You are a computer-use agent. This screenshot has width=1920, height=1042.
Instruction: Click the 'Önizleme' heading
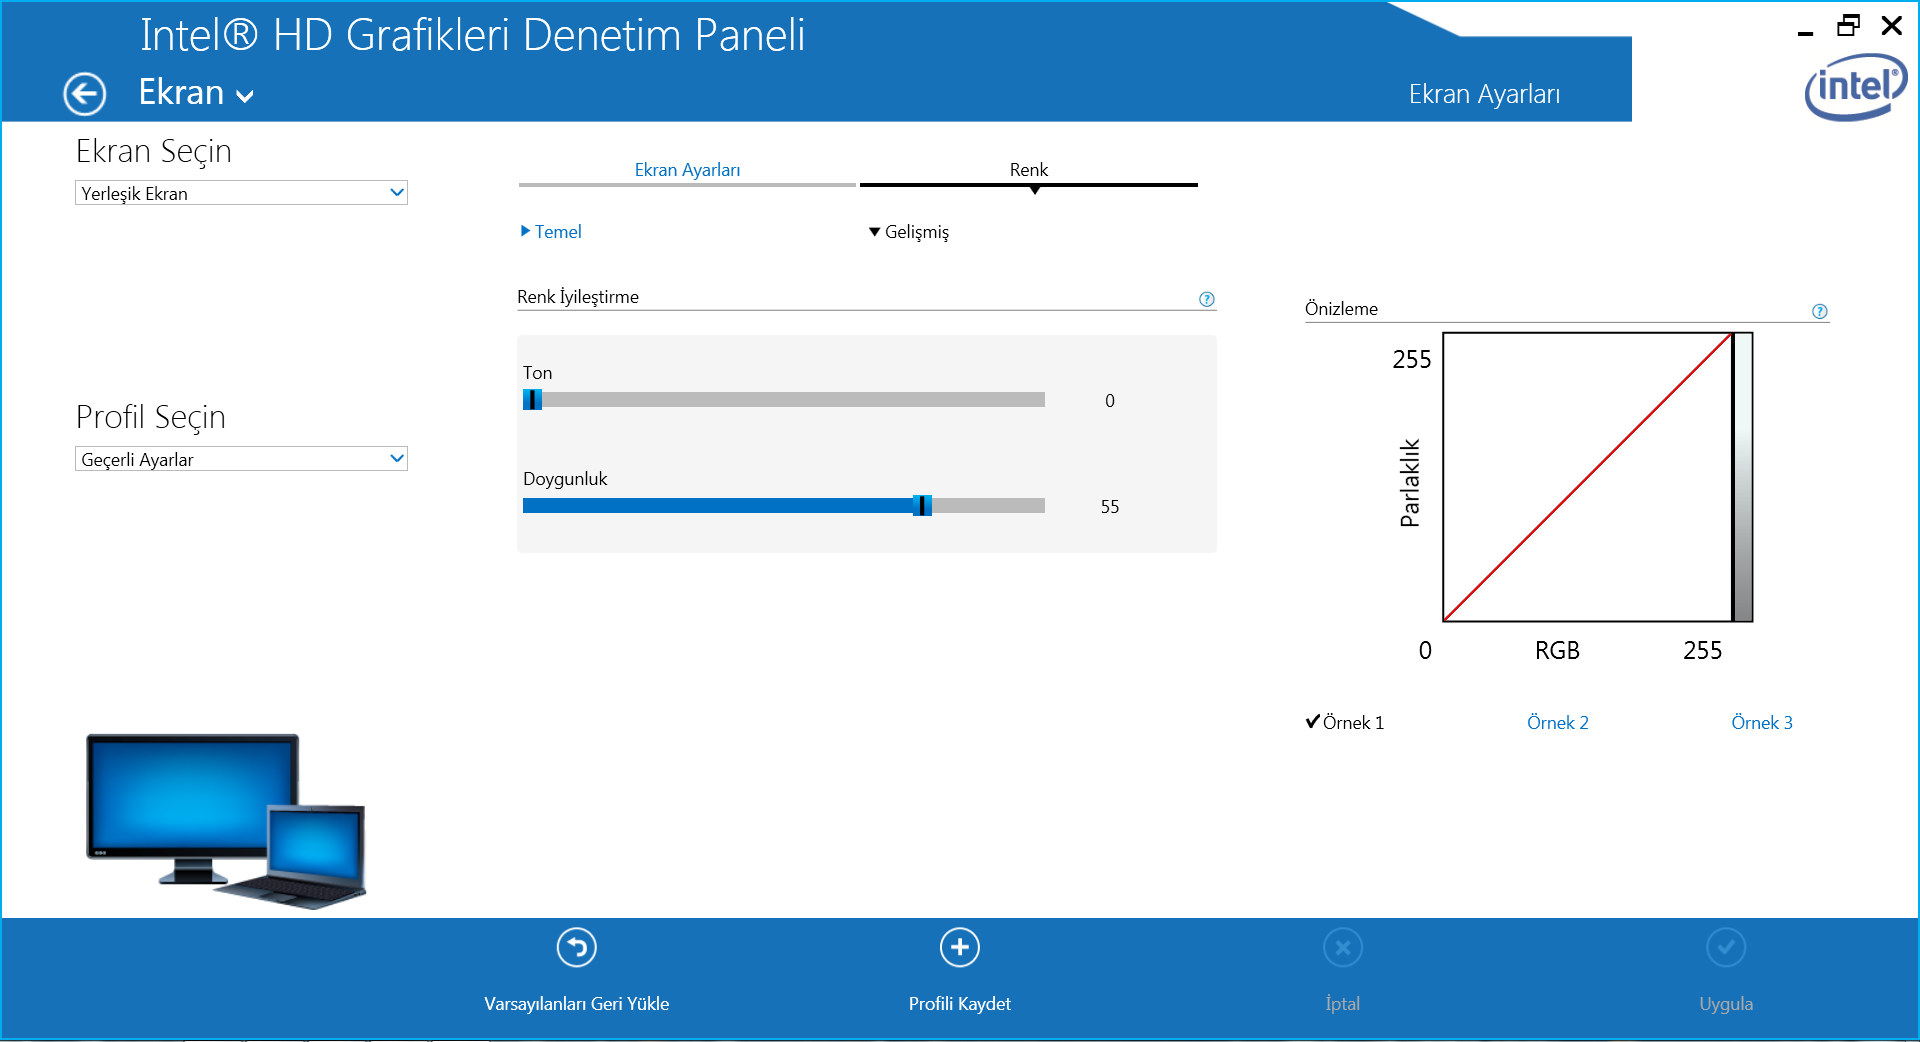coord(1341,309)
